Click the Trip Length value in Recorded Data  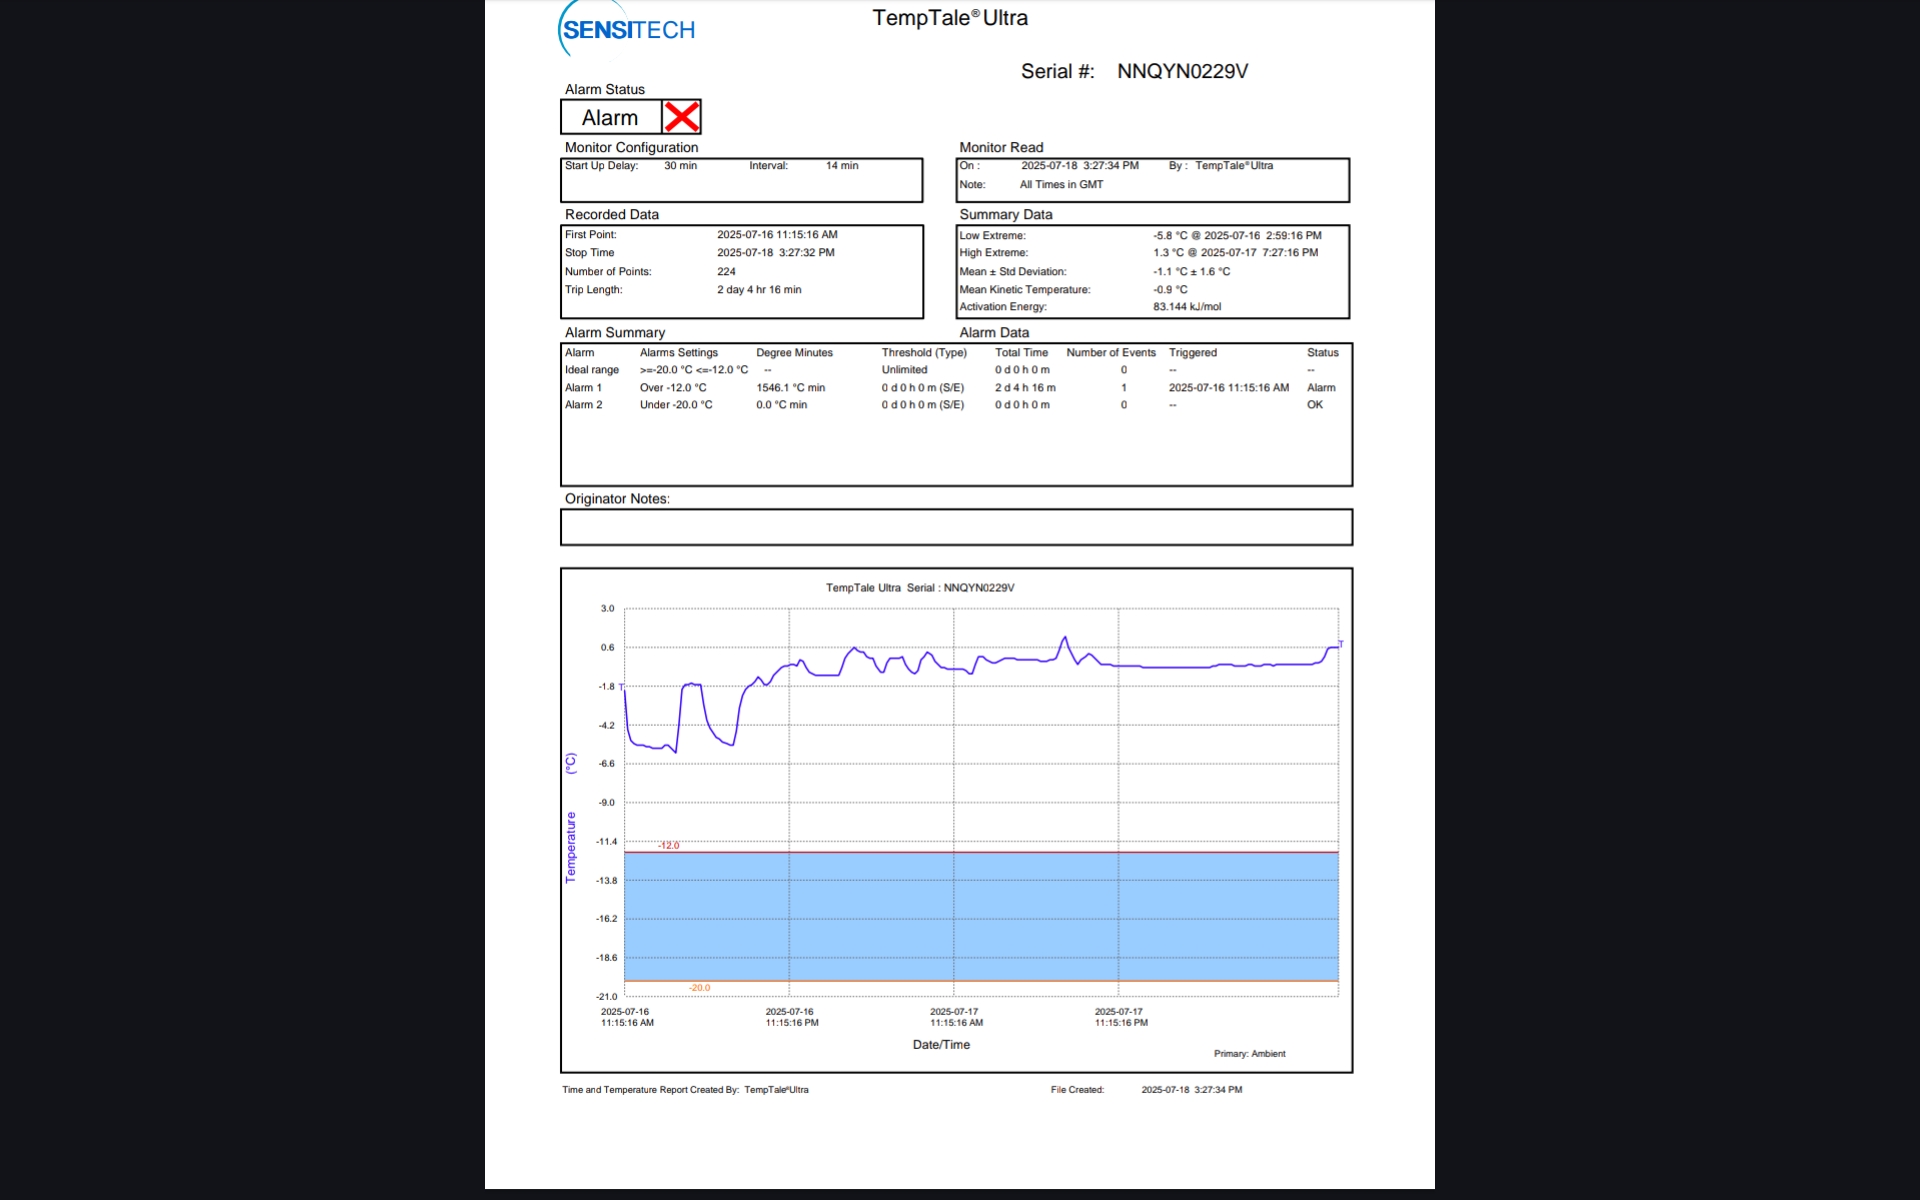758,290
